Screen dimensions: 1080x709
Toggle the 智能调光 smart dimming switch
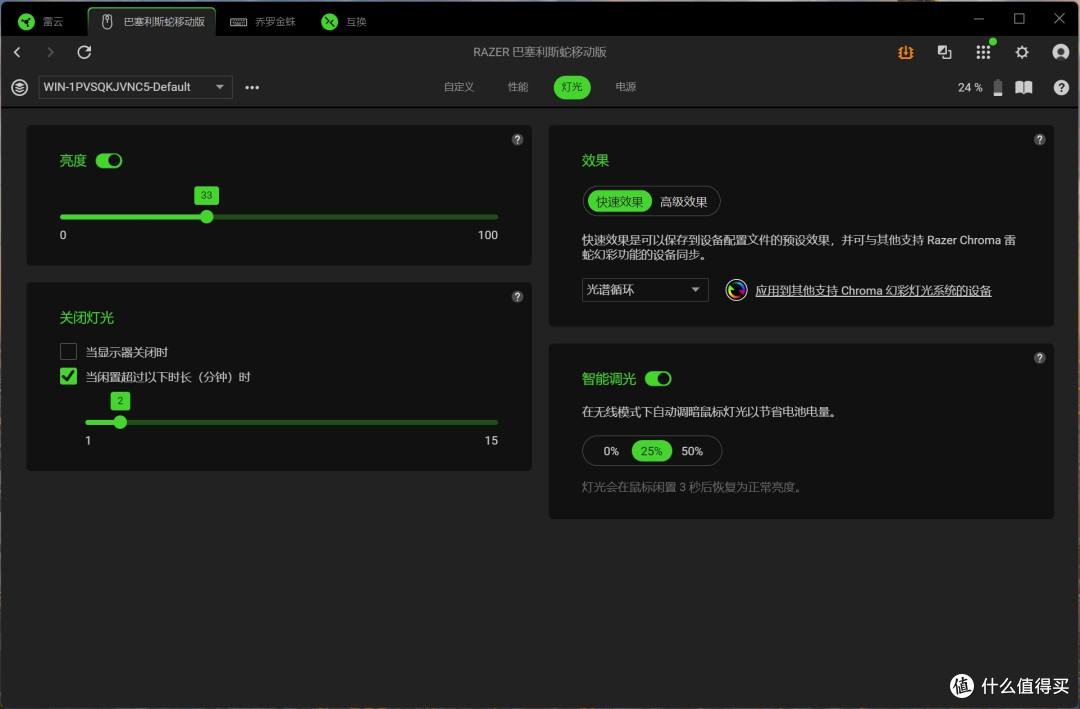tap(658, 379)
